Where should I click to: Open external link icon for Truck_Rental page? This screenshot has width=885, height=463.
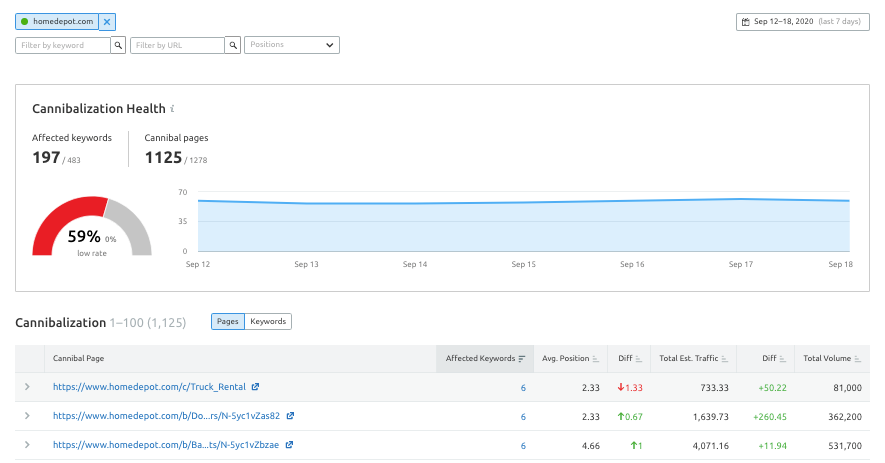255,387
